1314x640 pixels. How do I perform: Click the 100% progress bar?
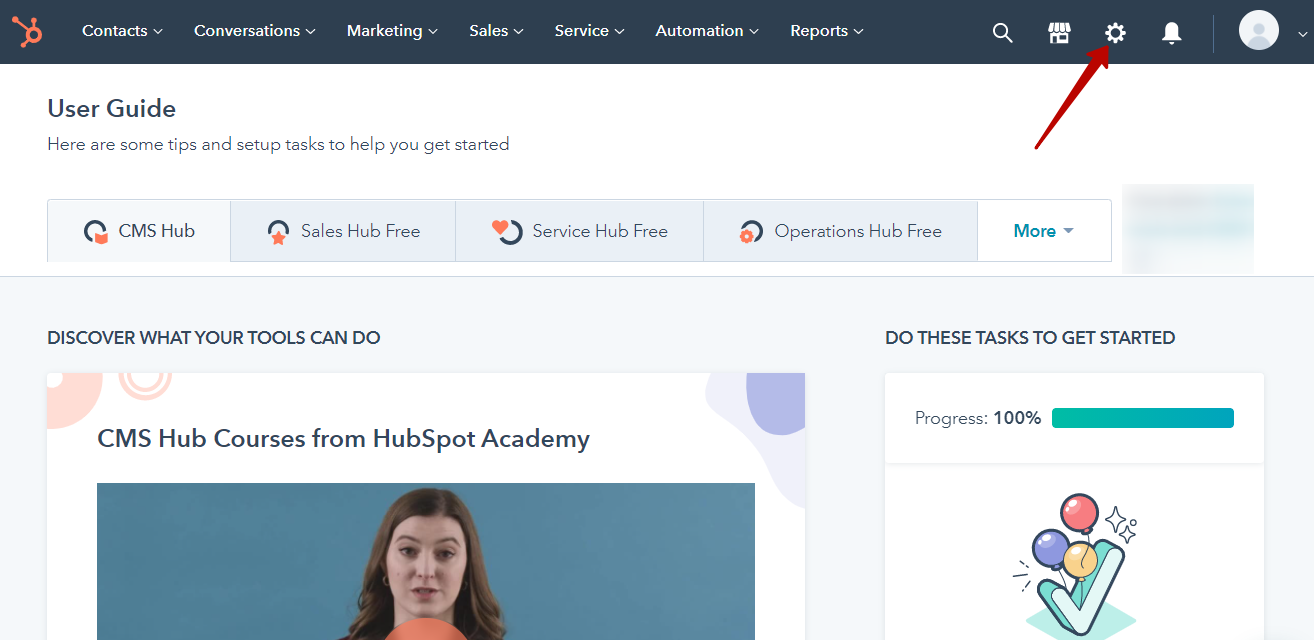[1143, 418]
